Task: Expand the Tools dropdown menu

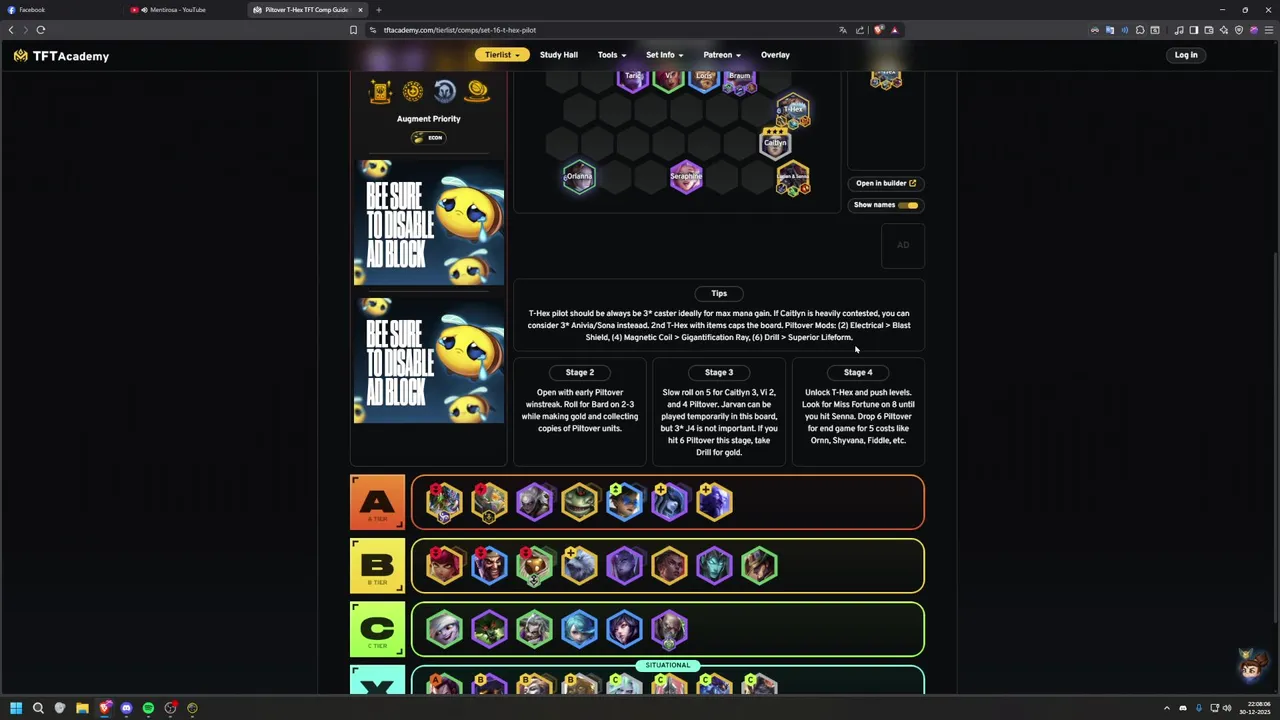Action: pos(612,55)
